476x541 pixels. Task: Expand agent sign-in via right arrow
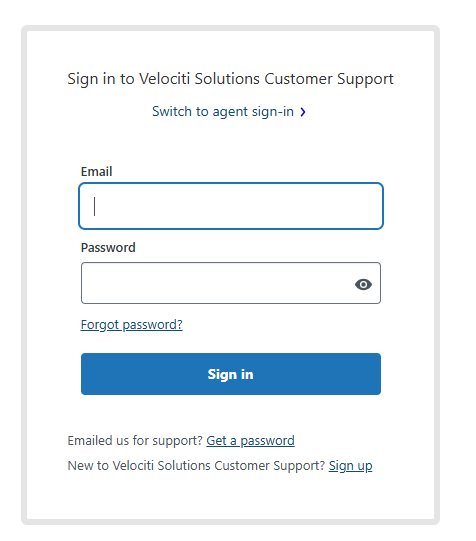(x=303, y=112)
